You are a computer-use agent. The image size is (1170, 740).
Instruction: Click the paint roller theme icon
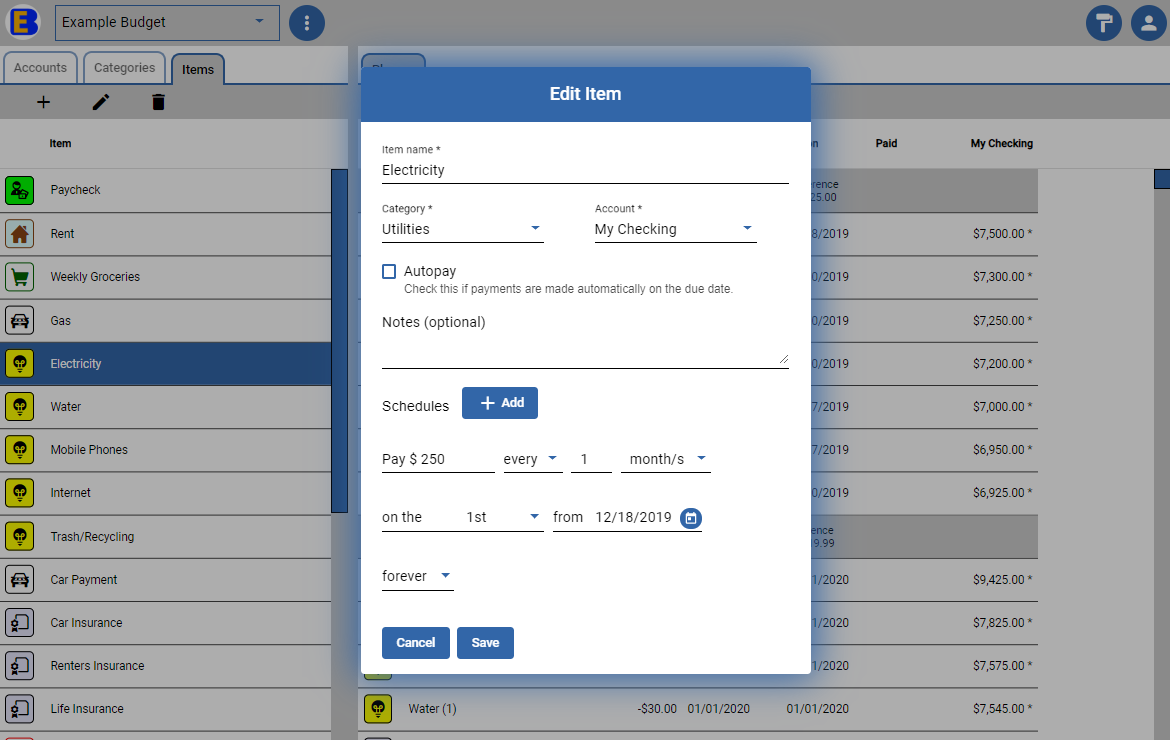click(1104, 23)
